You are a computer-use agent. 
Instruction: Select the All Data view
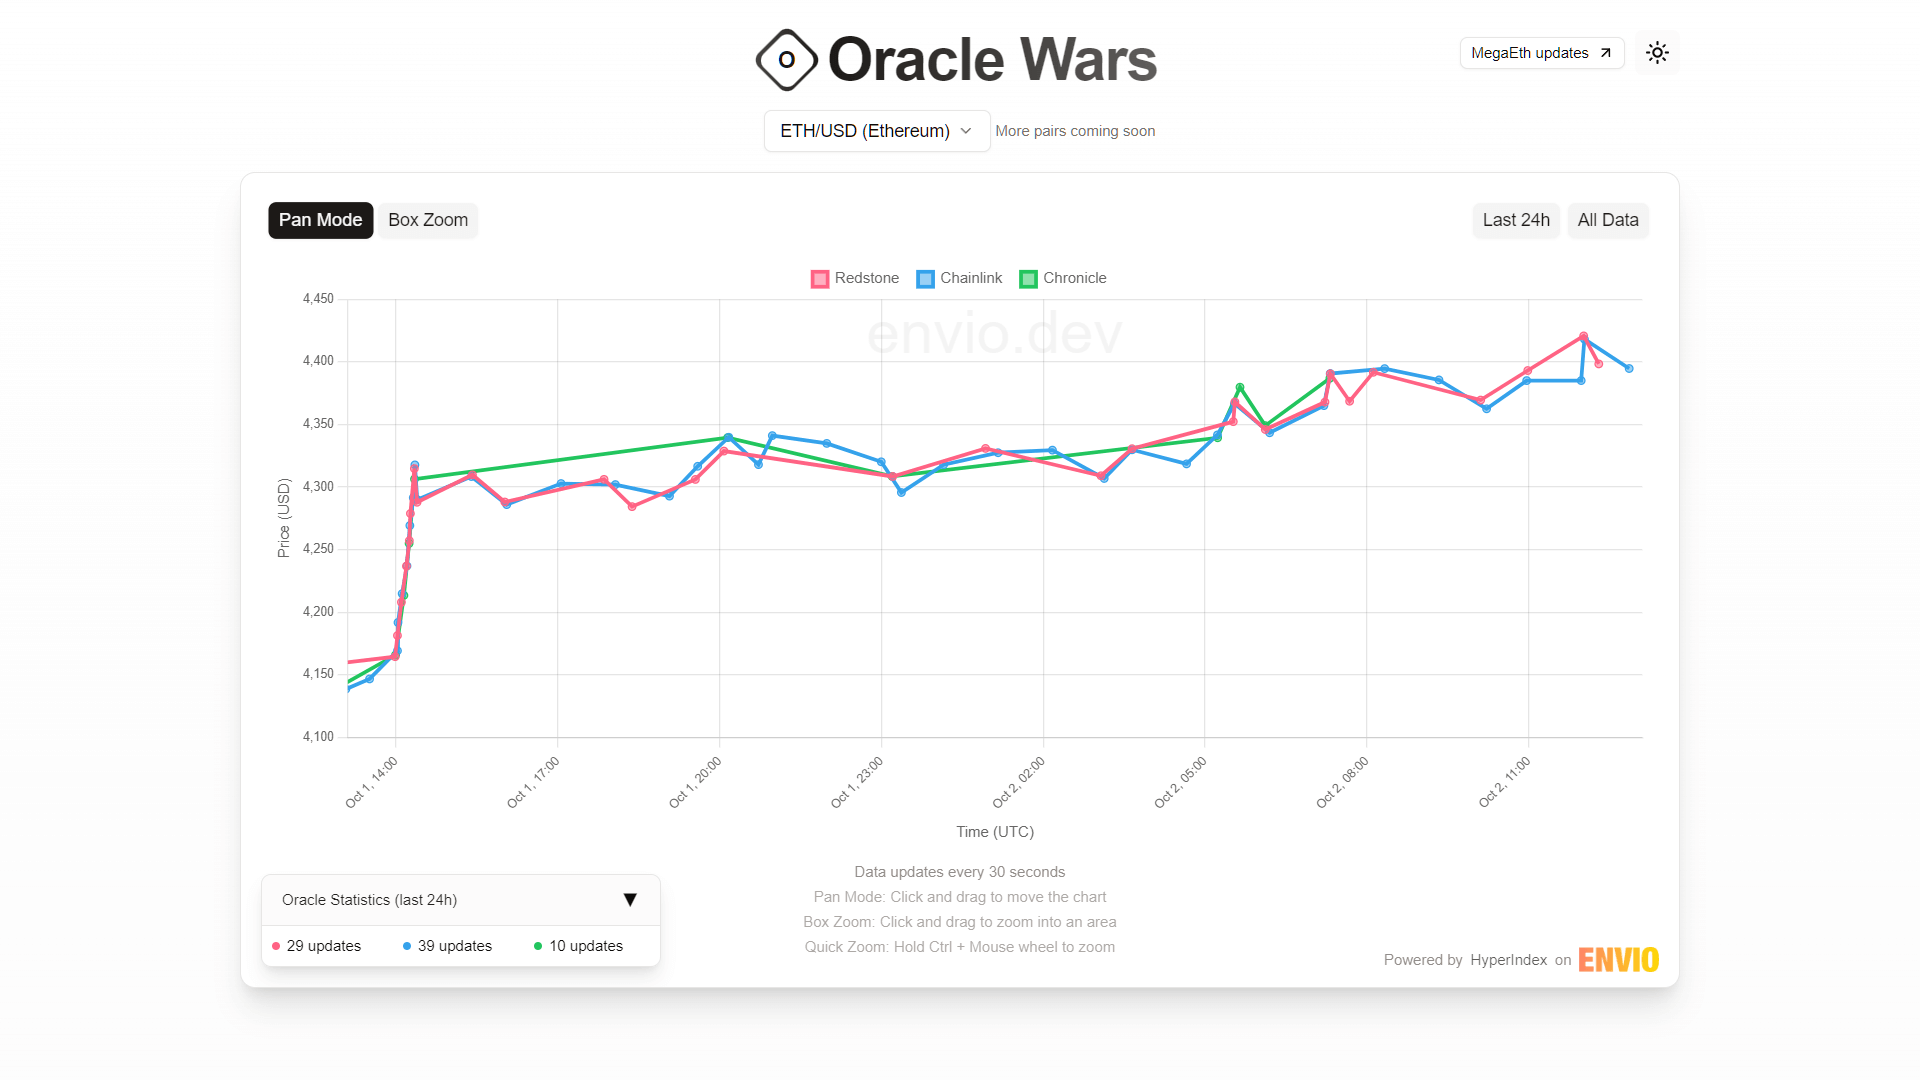tap(1607, 220)
